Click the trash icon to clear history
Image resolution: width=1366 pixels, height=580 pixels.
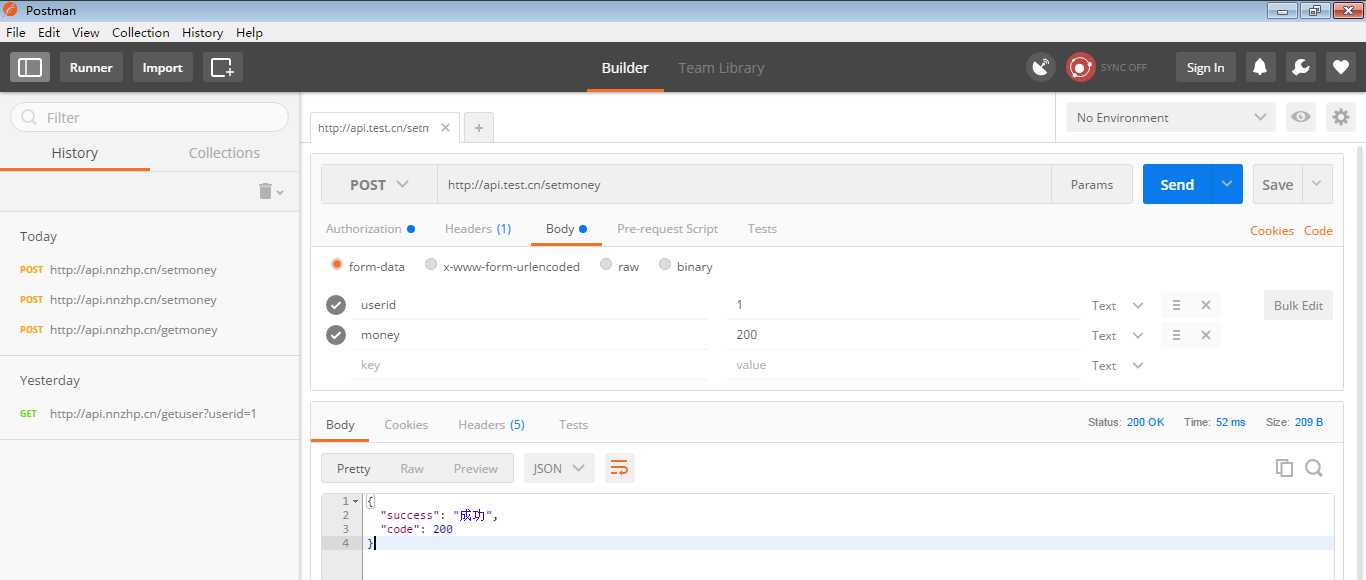[265, 191]
